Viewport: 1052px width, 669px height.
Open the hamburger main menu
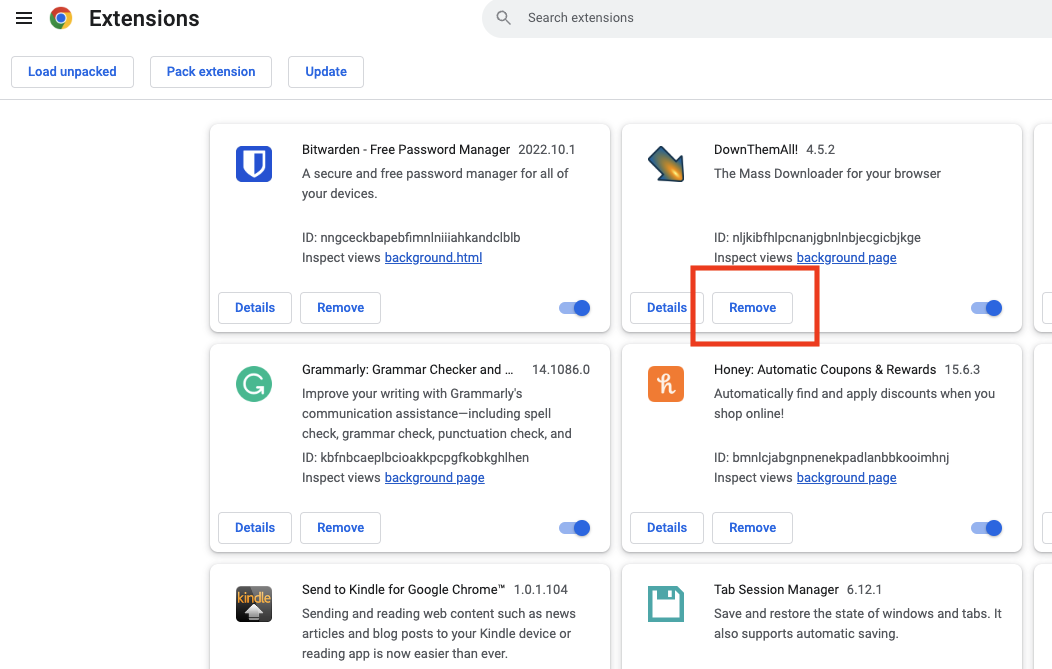pos(24,18)
